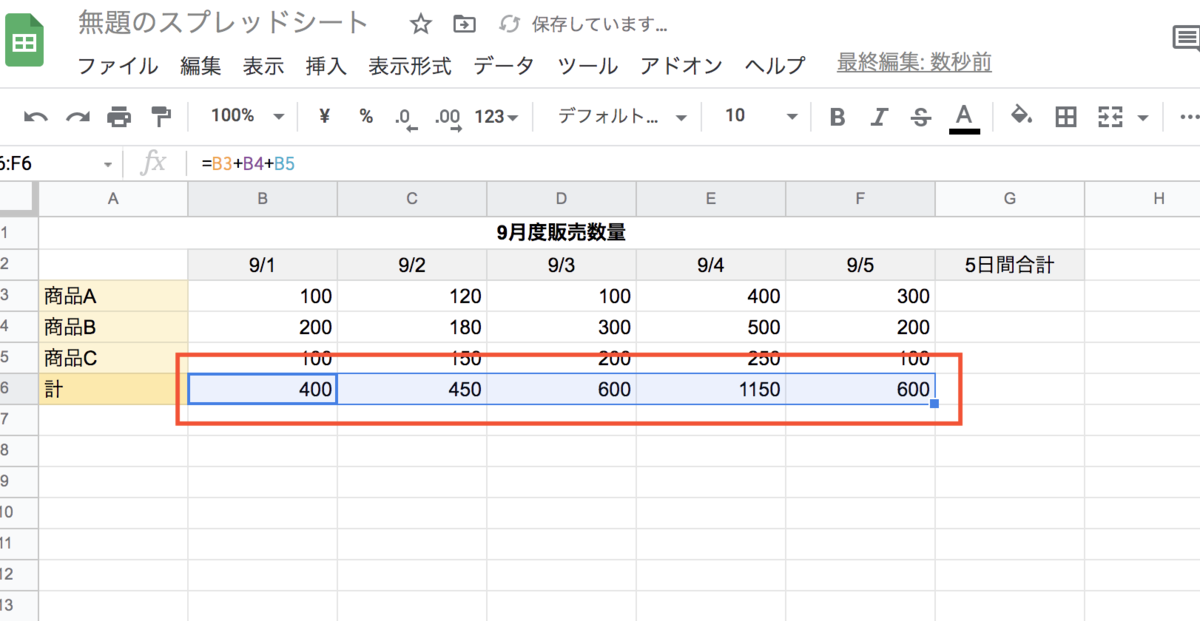Click the Undo arrow
Screen dimensions: 1200x621
37,116
